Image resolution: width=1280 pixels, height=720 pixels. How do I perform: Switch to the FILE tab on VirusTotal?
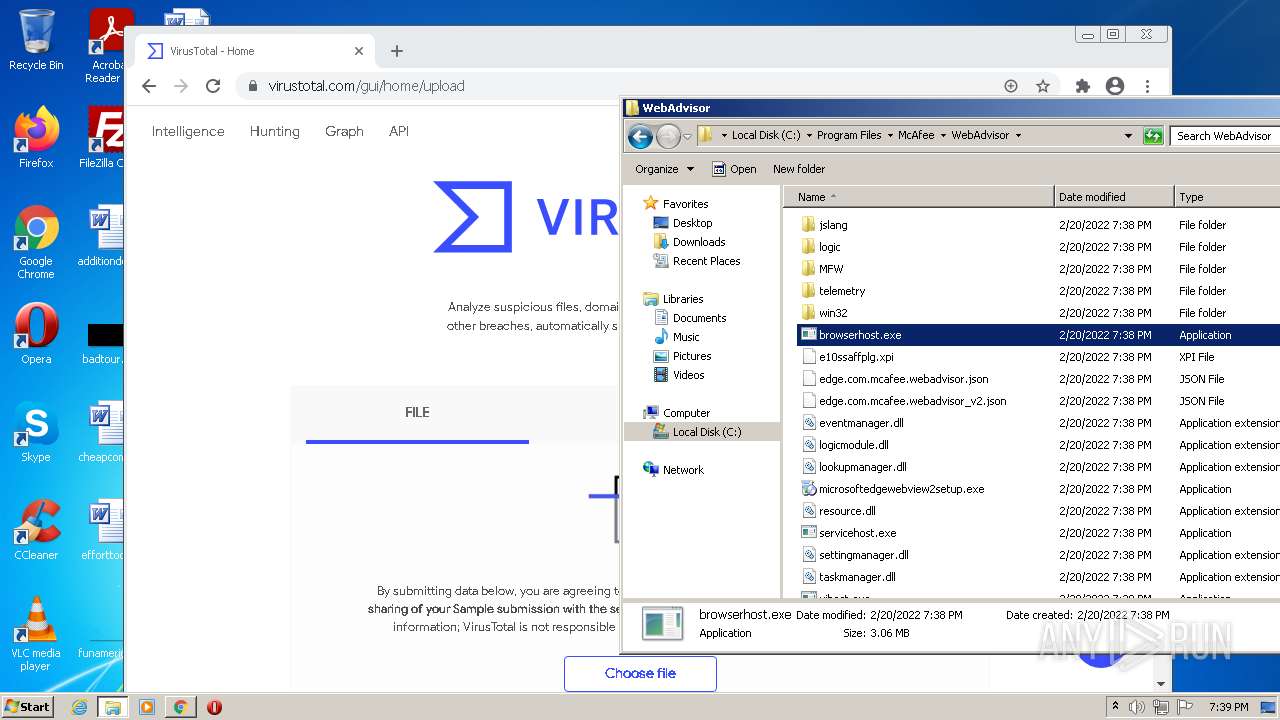(417, 412)
